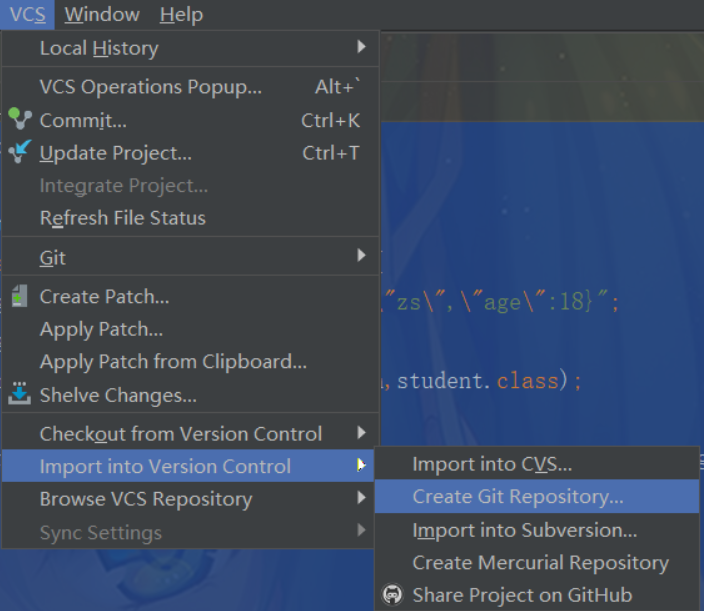Click Sync Settings entry
The width and height of the screenshot is (704, 611).
point(188,532)
